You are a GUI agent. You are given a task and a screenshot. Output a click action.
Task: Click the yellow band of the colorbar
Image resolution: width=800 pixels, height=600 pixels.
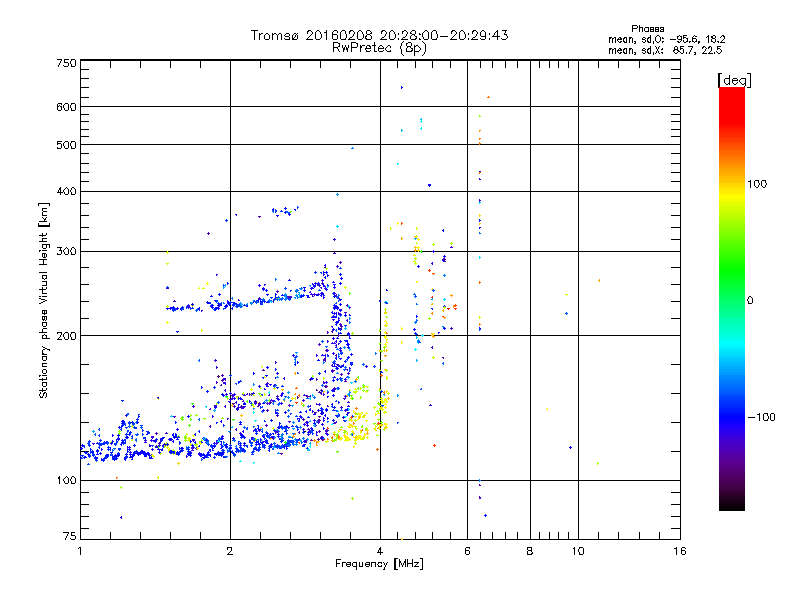(x=731, y=190)
